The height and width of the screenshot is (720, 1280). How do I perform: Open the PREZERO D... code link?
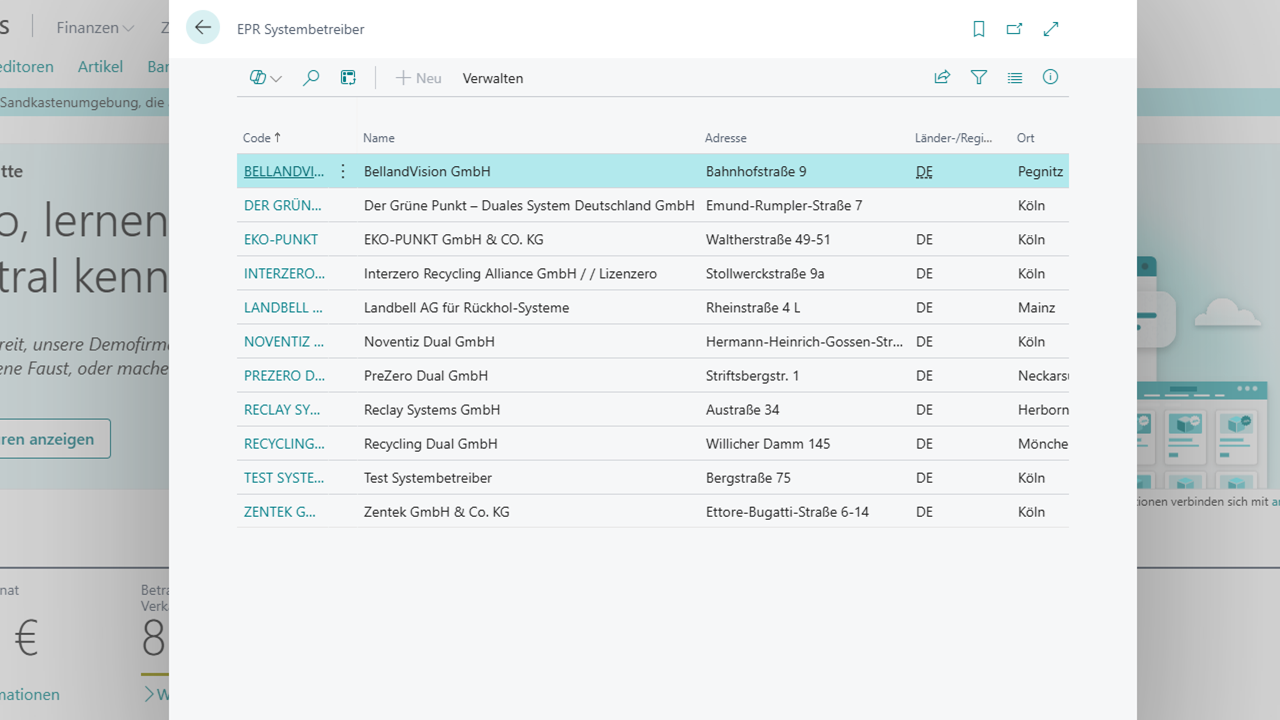point(284,375)
